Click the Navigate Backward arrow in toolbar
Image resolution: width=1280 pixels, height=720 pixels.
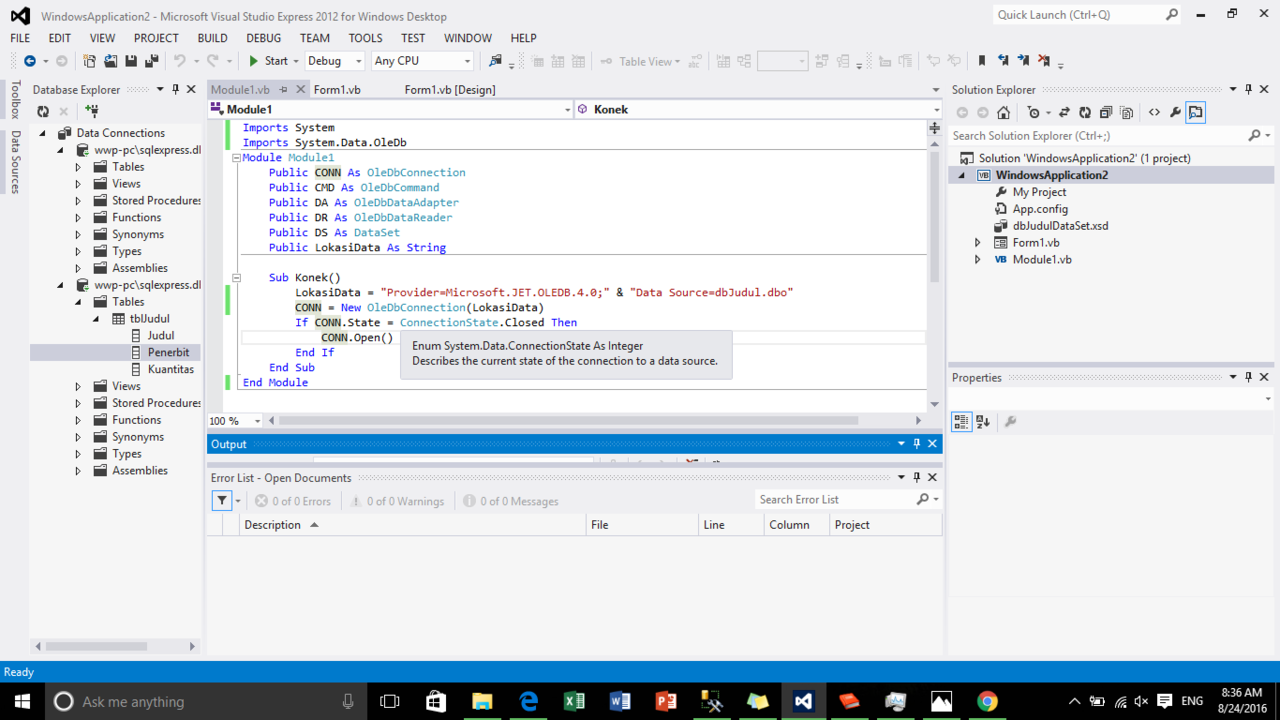tap(30, 61)
